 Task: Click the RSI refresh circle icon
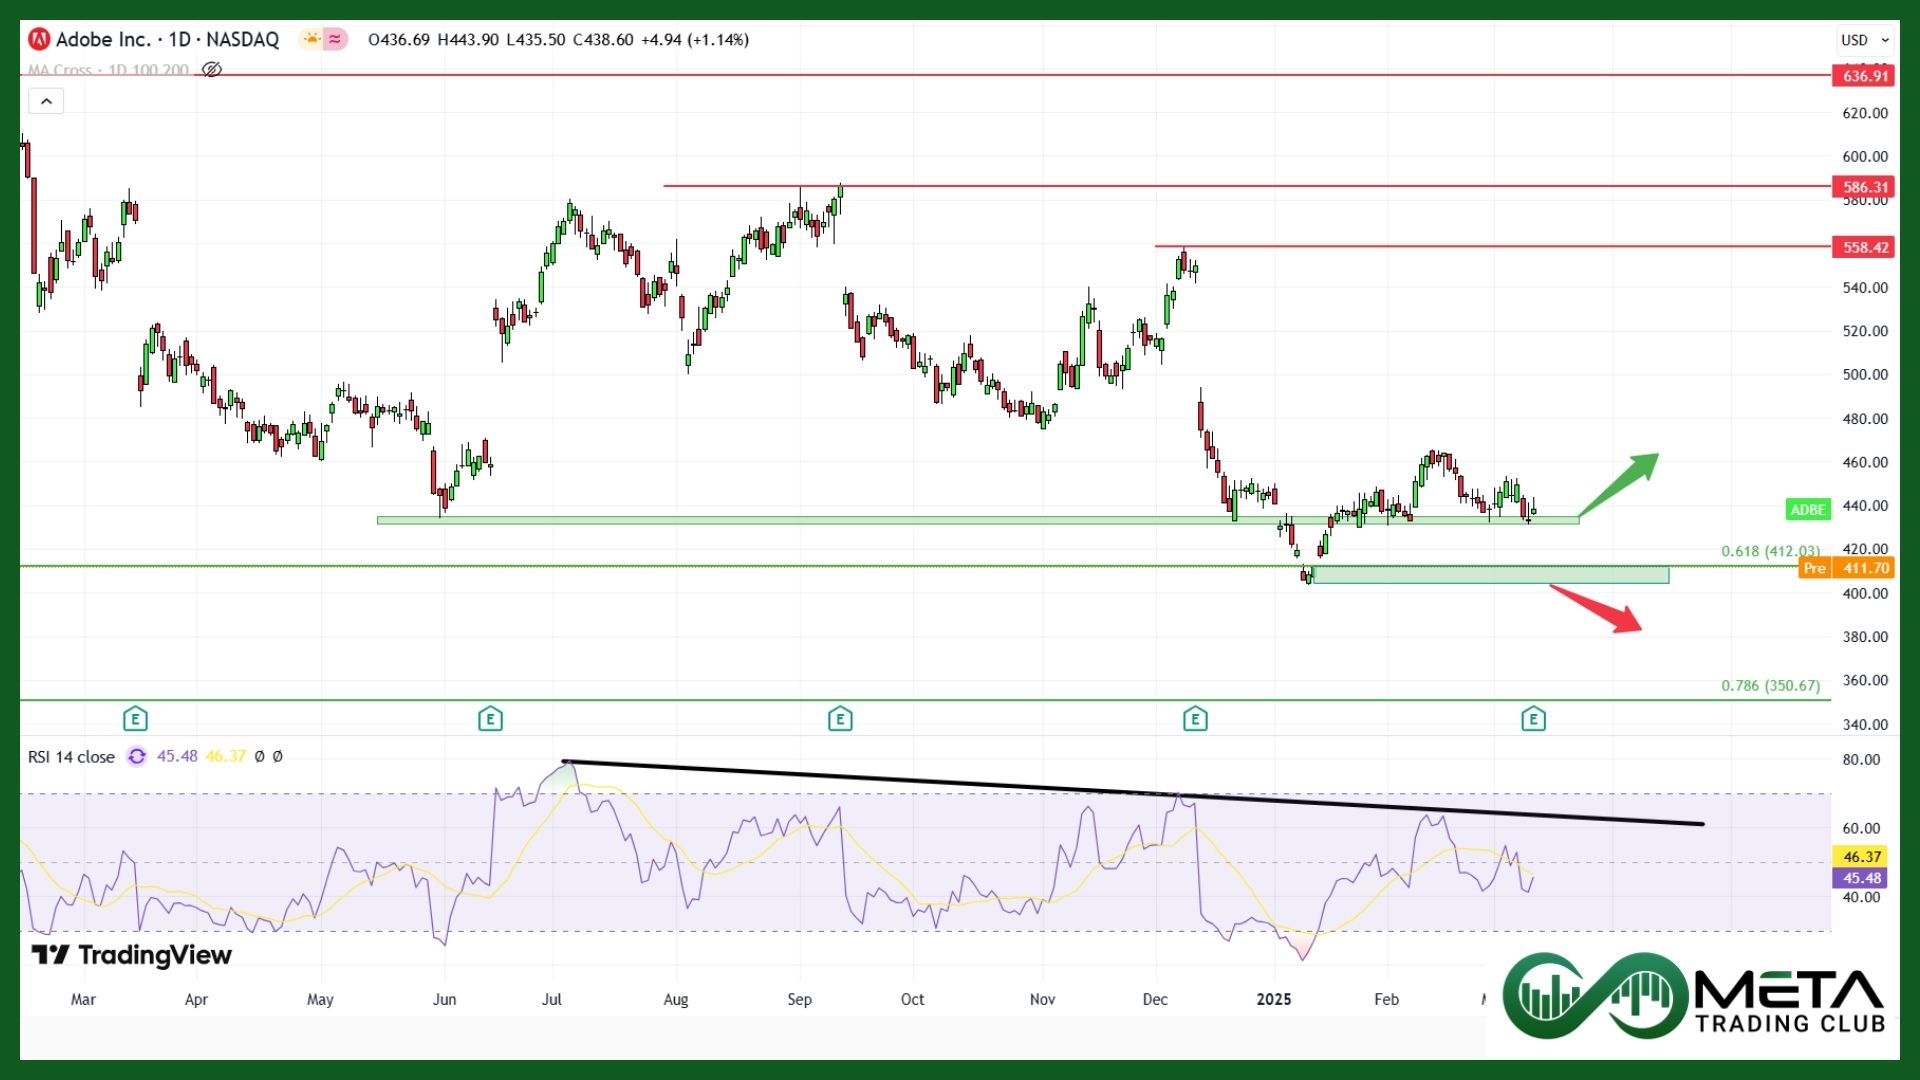[x=137, y=757]
